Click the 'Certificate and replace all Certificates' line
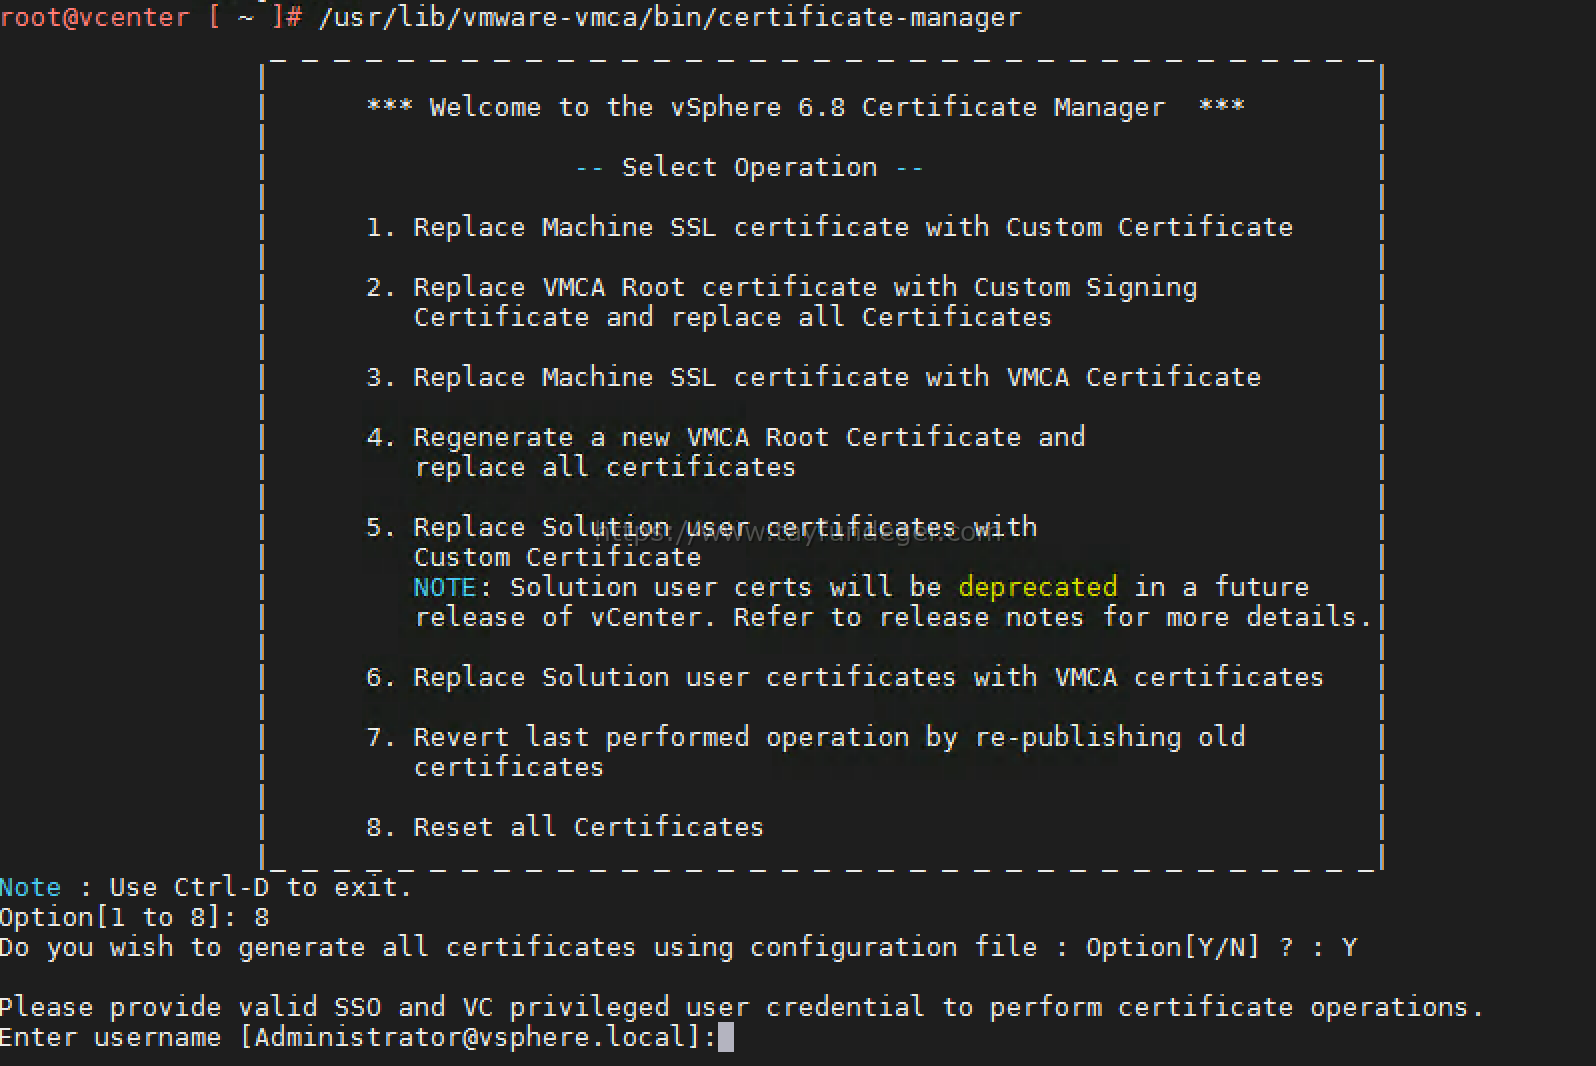The image size is (1596, 1066). pyautogui.click(x=733, y=317)
